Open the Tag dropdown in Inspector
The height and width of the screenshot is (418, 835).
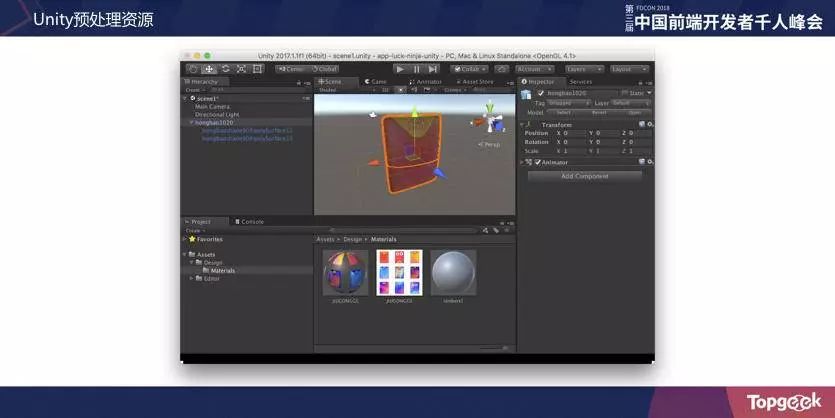click(x=568, y=103)
